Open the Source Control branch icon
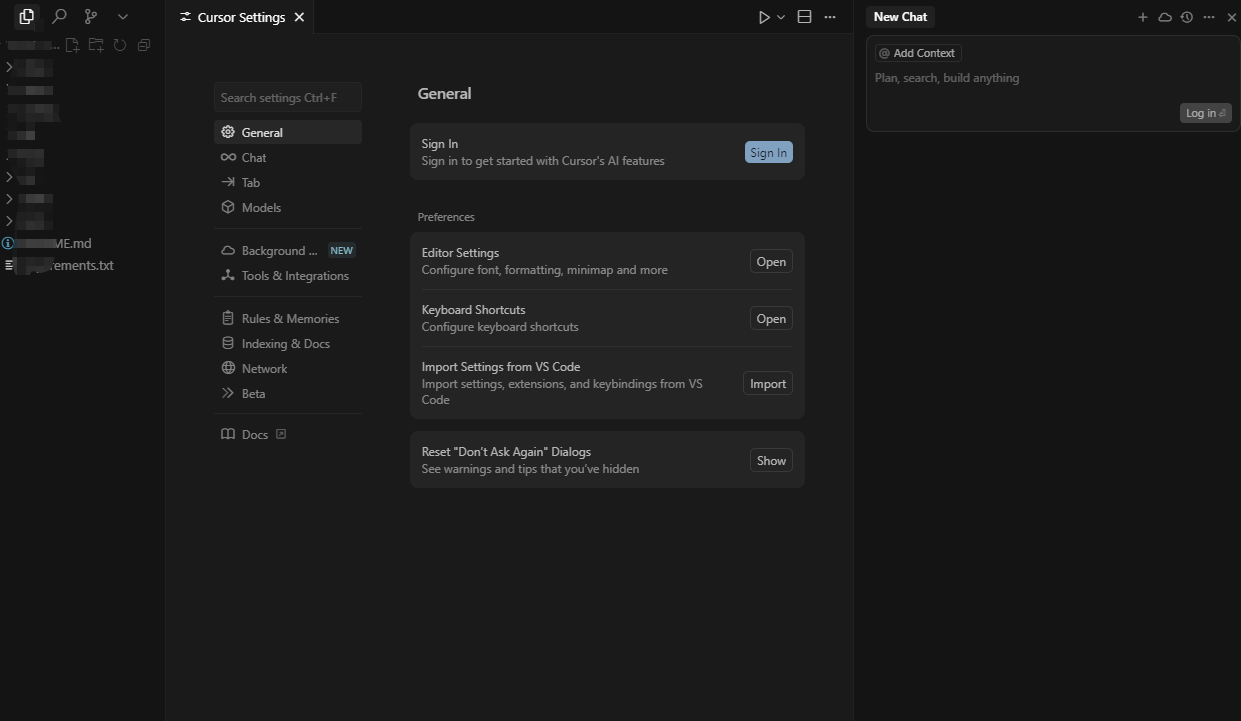Screen dimensions: 1241x721 coord(91,16)
